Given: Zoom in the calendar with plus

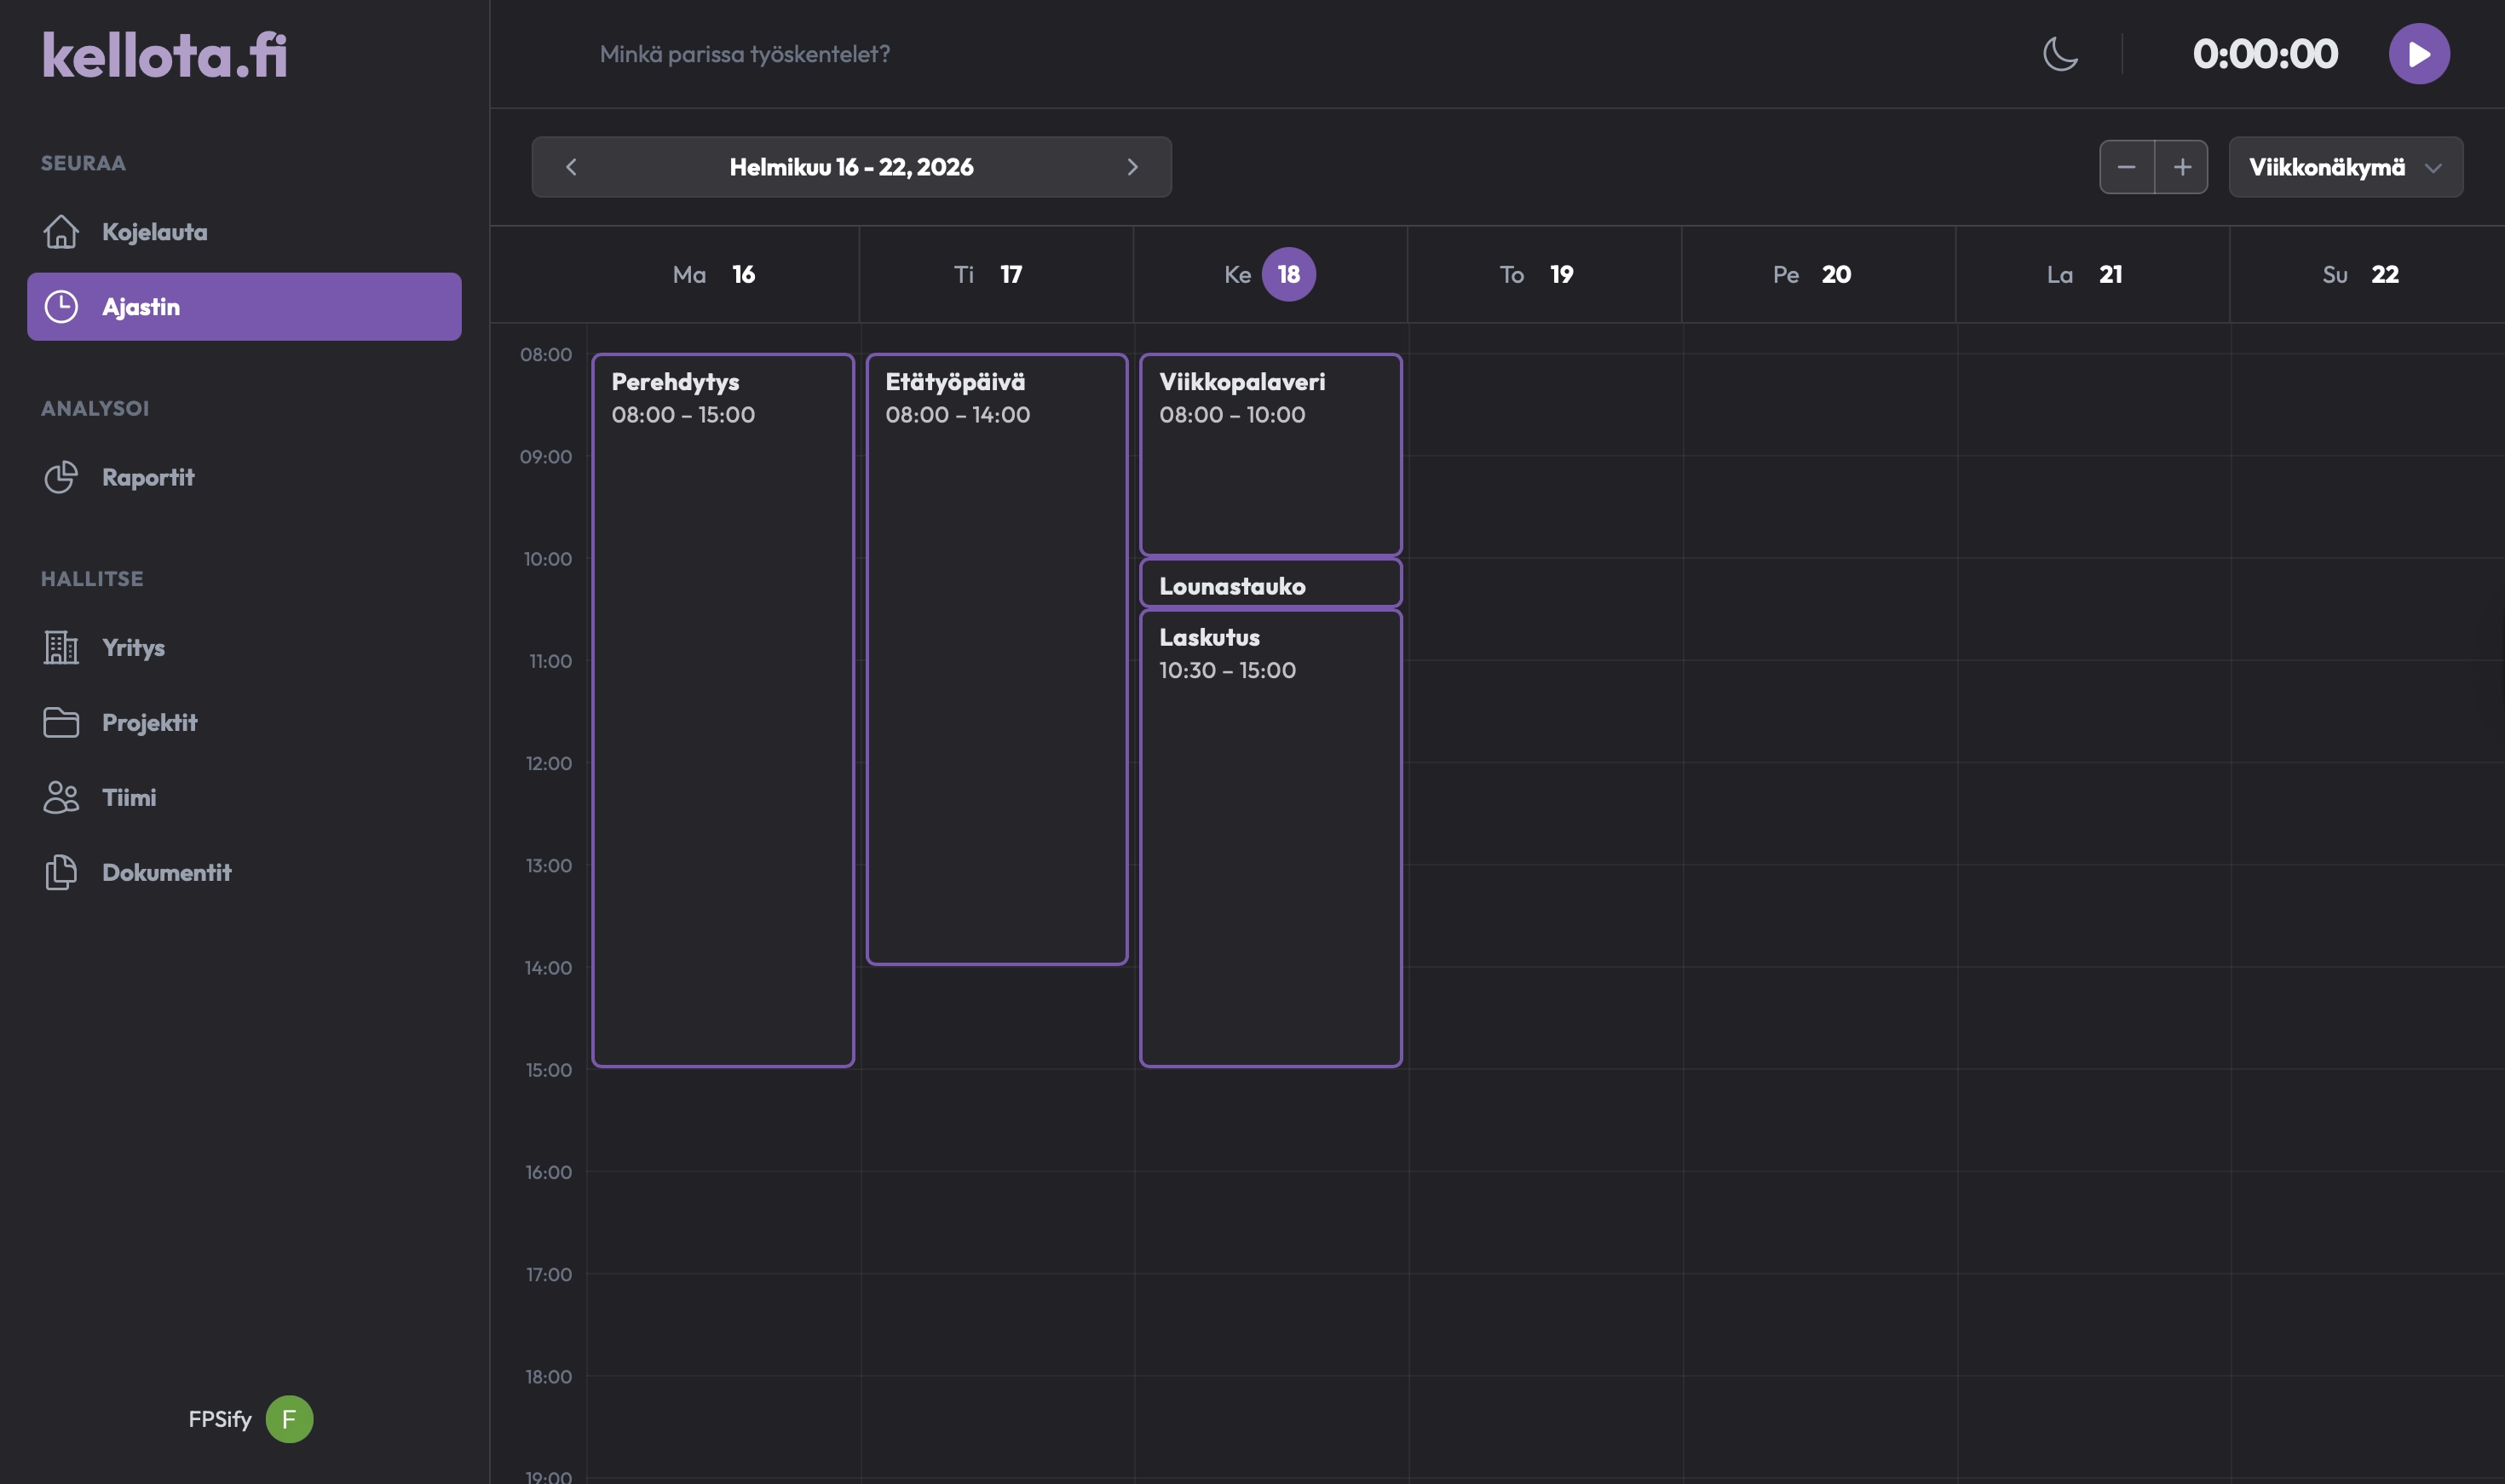Looking at the screenshot, I should click(2182, 167).
